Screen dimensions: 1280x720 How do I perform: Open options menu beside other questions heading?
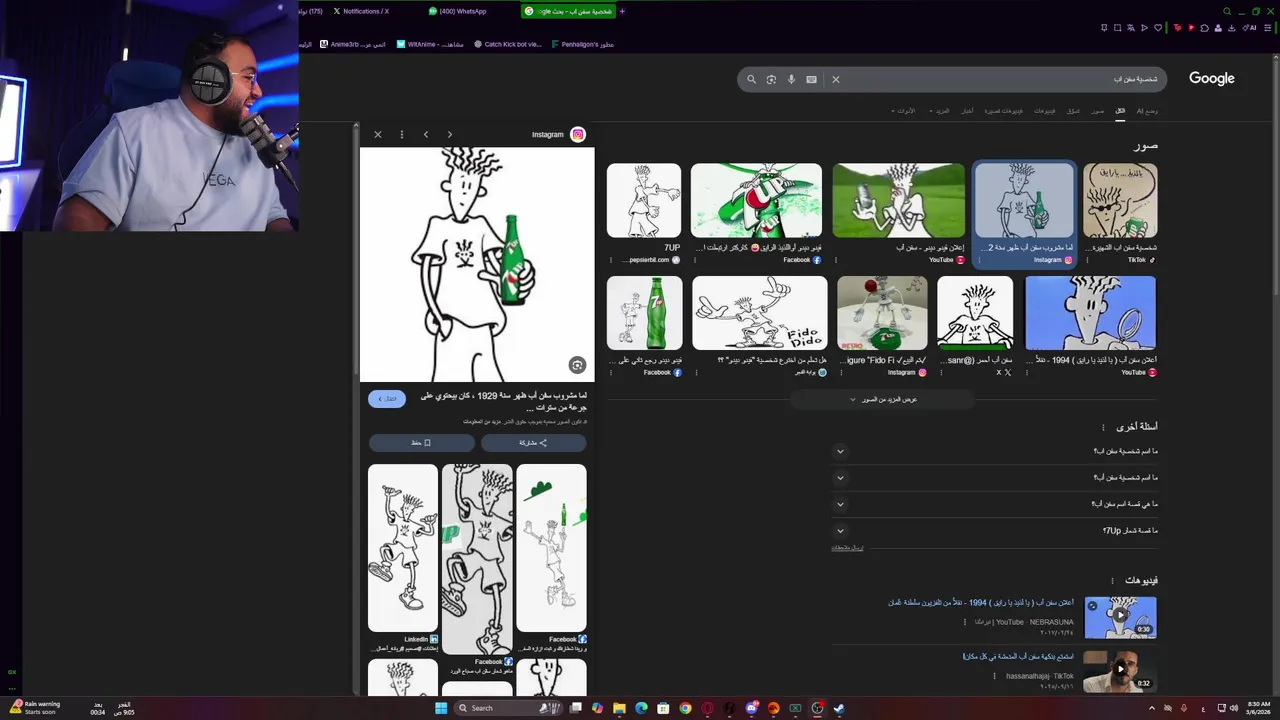pos(1103,427)
